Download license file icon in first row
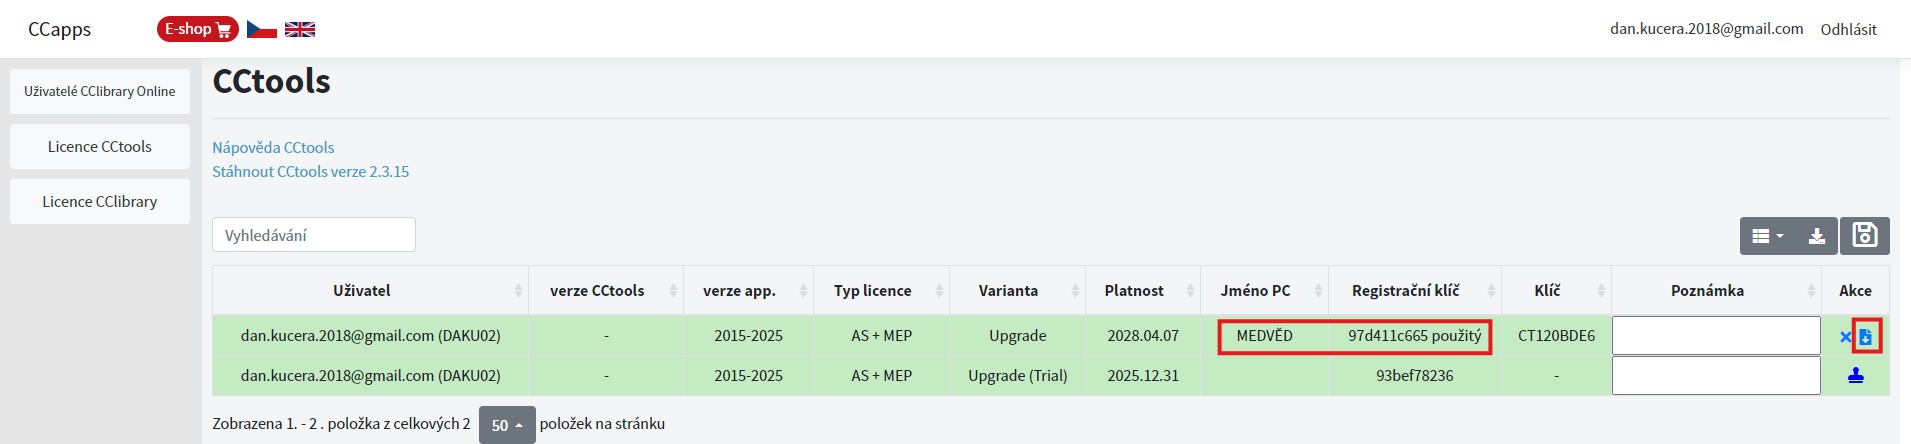1911x444 pixels. click(1866, 337)
